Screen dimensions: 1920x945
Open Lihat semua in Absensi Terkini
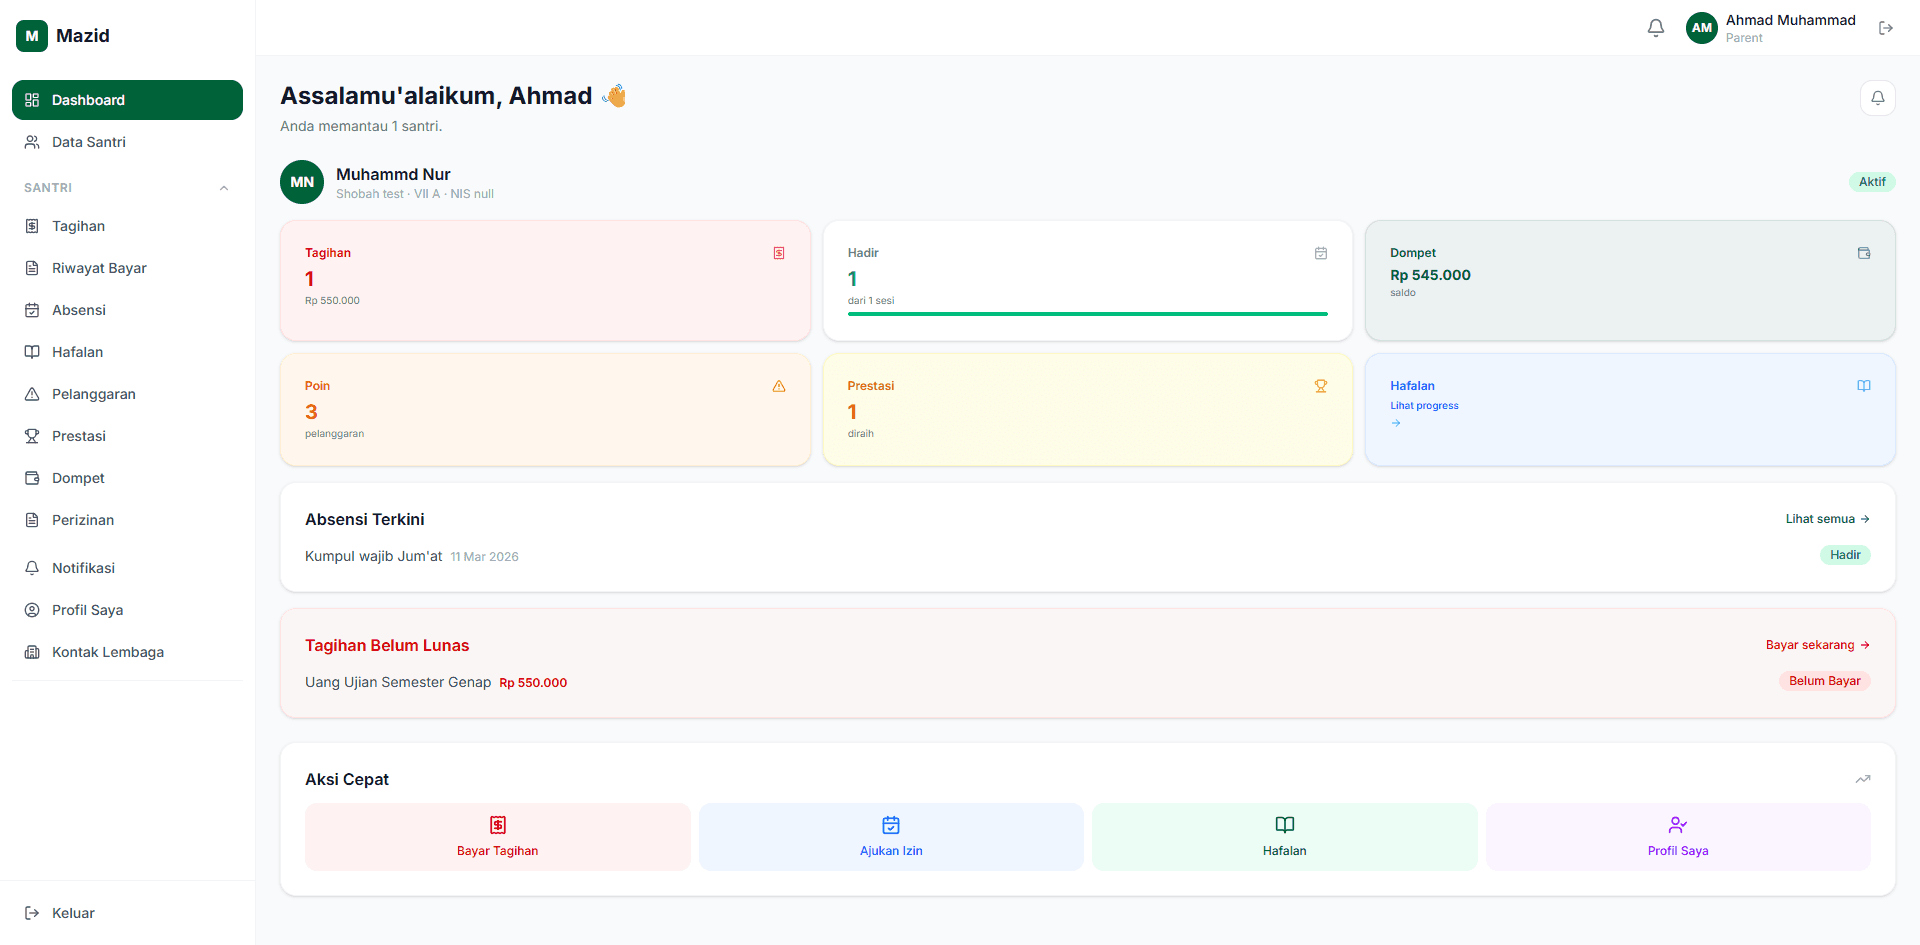click(1826, 519)
